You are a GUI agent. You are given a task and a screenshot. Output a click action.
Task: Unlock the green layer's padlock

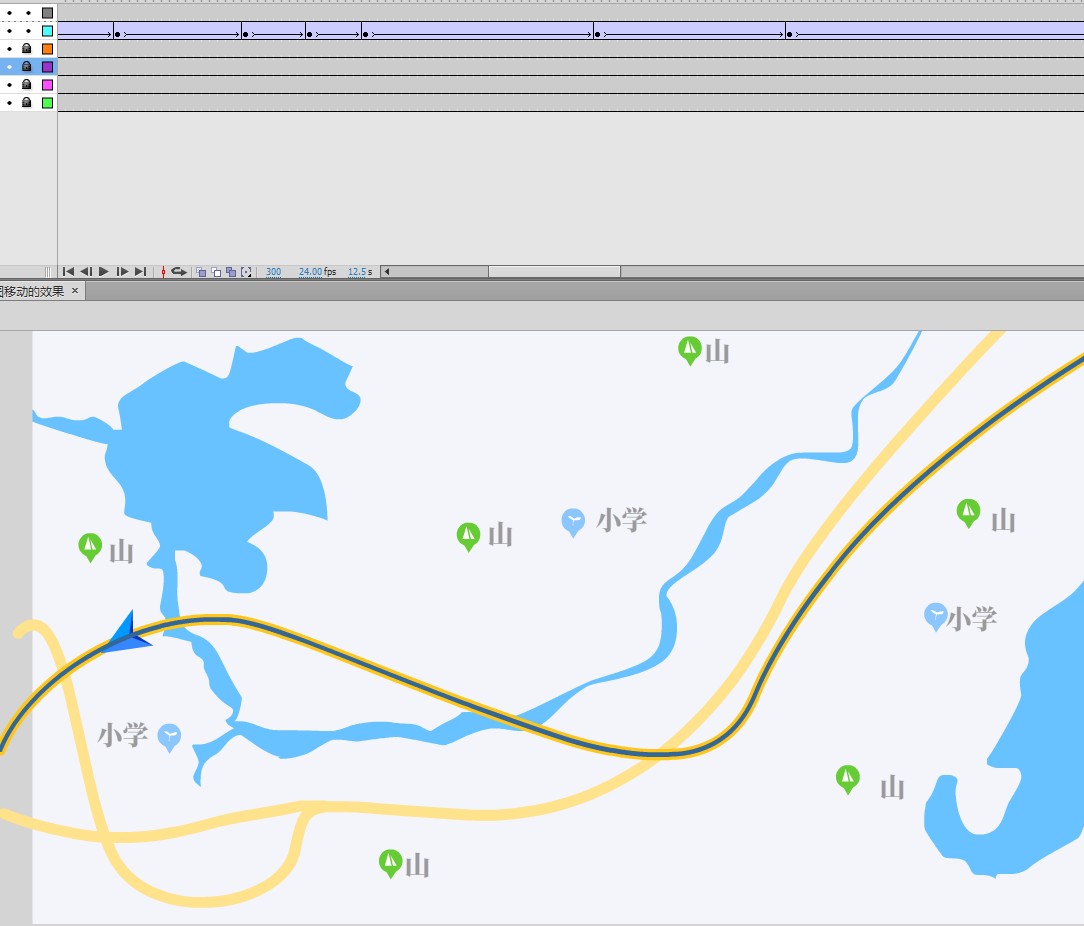pyautogui.click(x=27, y=102)
